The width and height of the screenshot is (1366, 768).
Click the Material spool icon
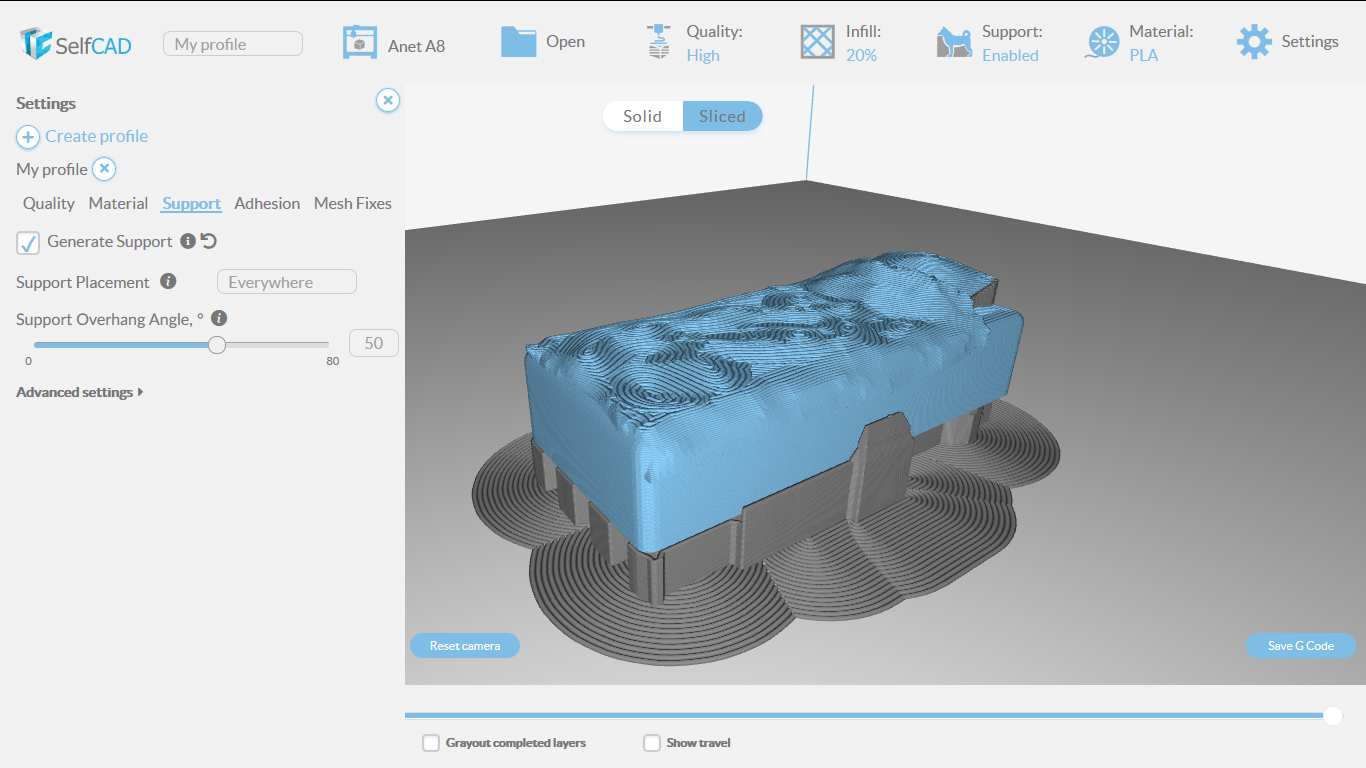[x=1102, y=42]
